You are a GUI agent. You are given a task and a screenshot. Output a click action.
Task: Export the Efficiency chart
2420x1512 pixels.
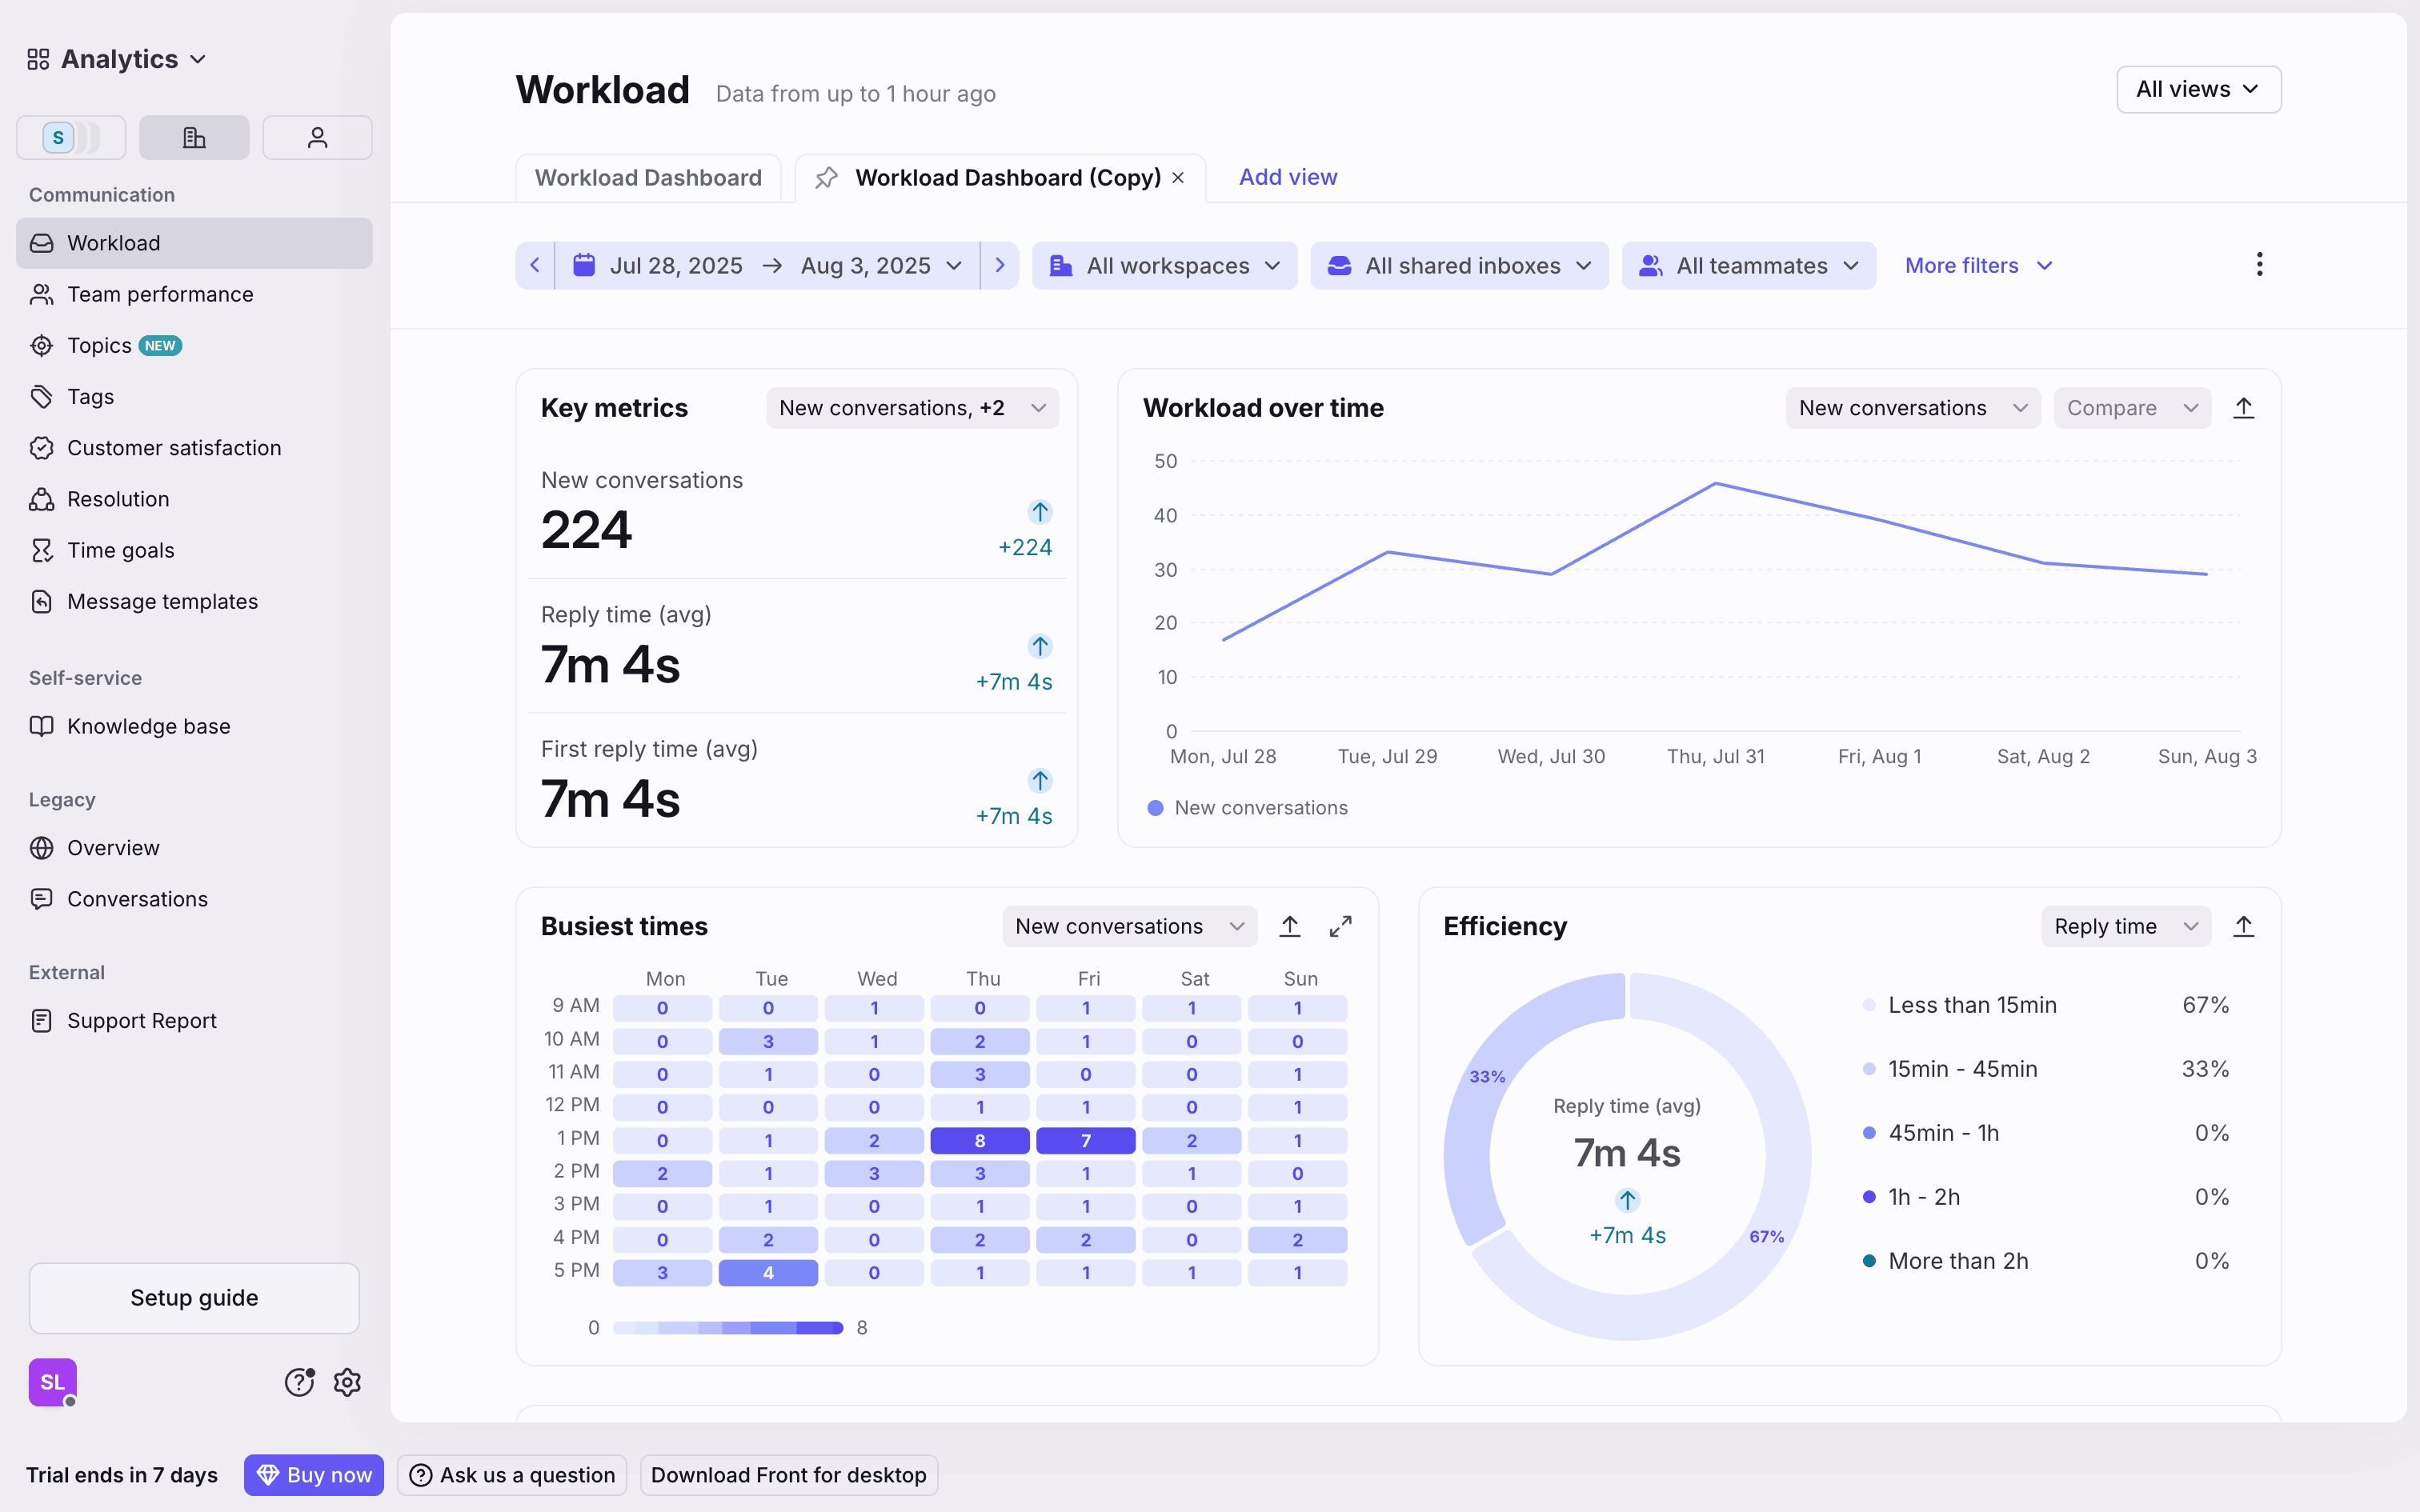coord(2243,926)
